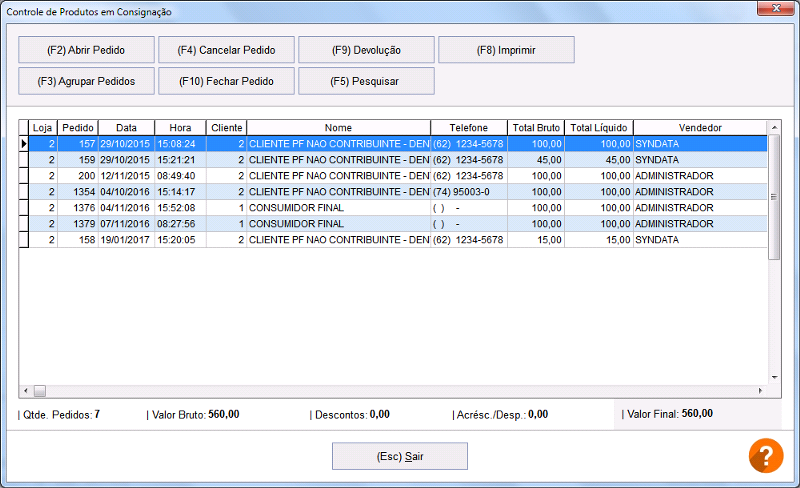
Task: Select order number 157 cell
Action: (x=78, y=144)
